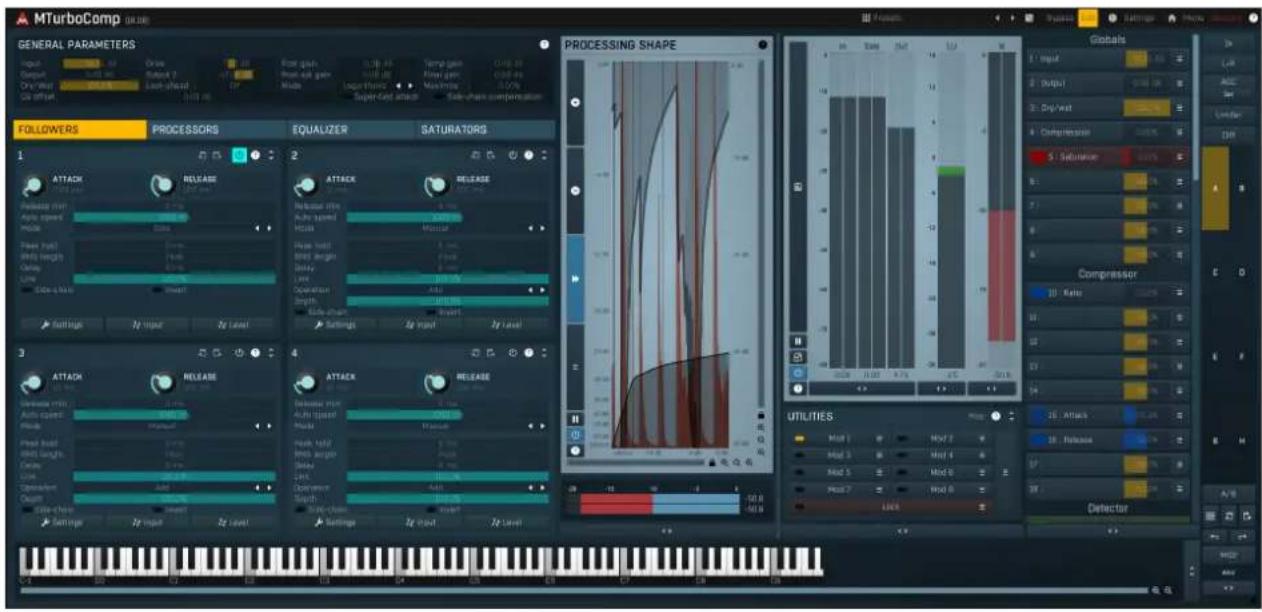Change follower 3 Mode with arrow selector
The width and height of the screenshot is (1262, 612).
tap(264, 426)
